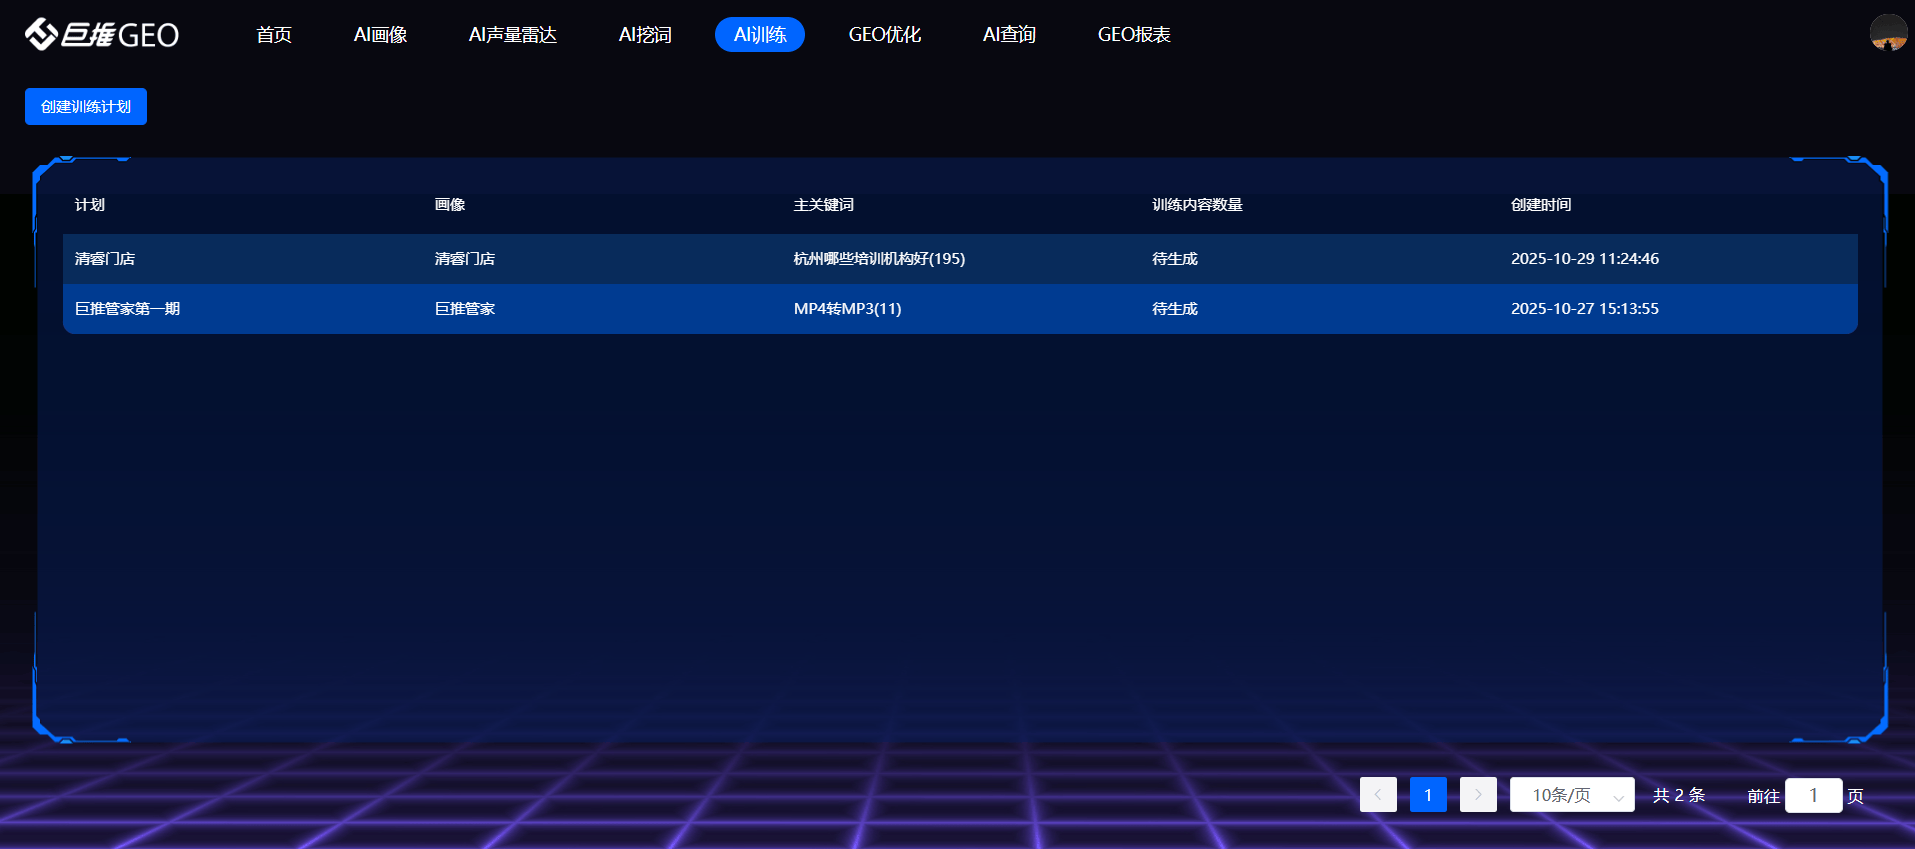Screen dimensions: 1915x849
Task: Navigate to AI挖词 page
Action: click(x=645, y=35)
